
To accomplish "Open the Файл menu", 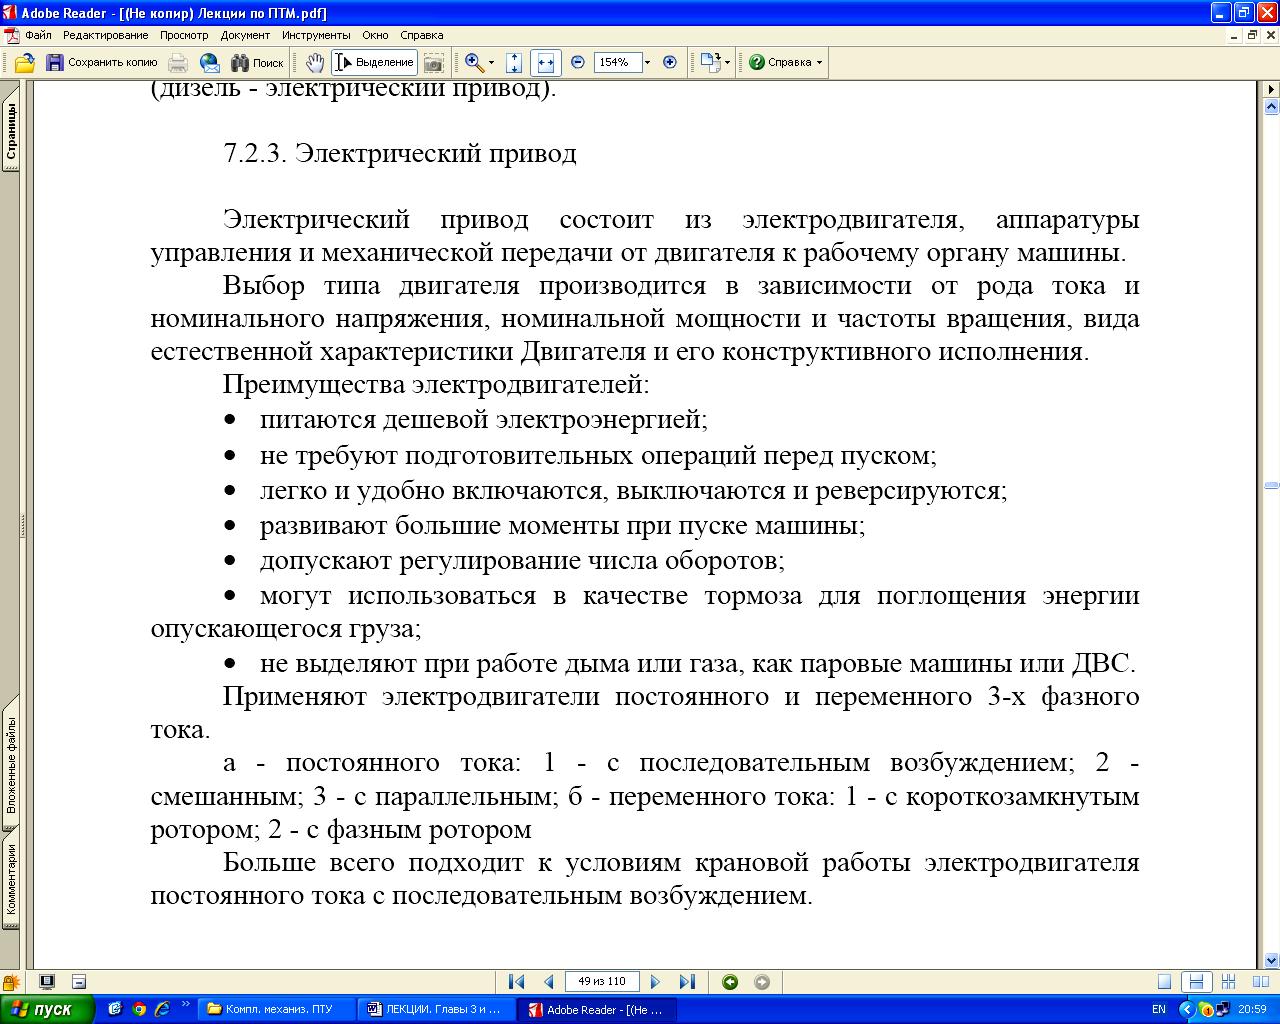I will (39, 35).
